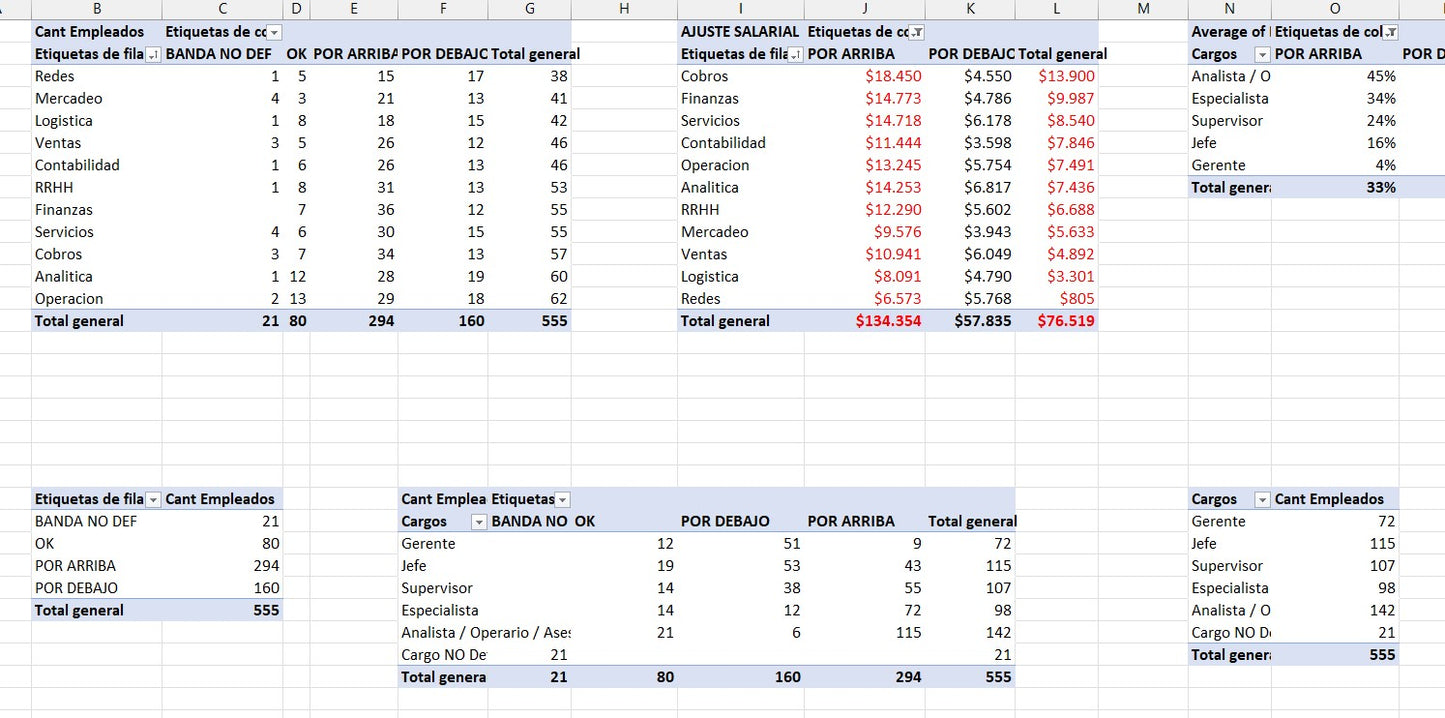Click the AJUSTE SALARIAL header cell

point(741,32)
